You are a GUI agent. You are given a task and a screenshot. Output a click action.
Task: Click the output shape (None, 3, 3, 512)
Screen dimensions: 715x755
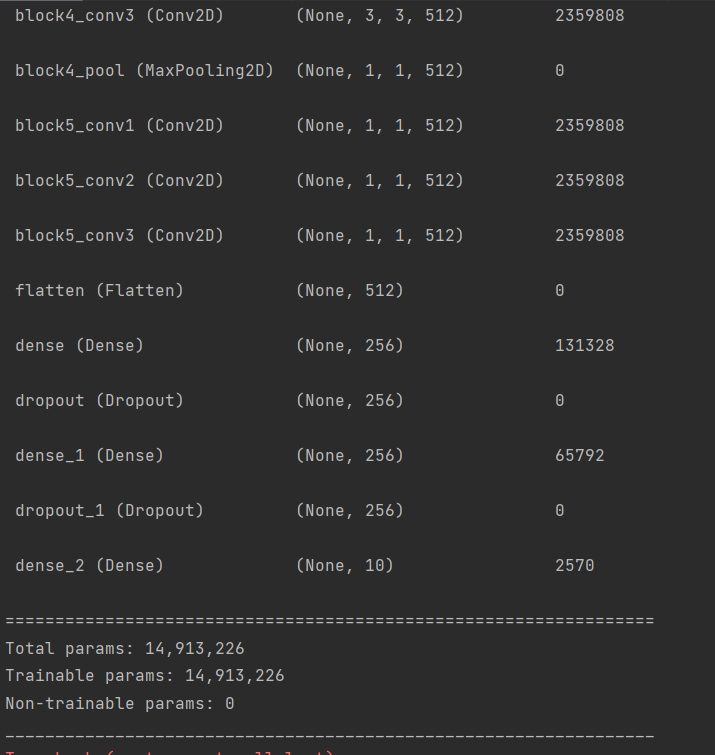(x=380, y=16)
